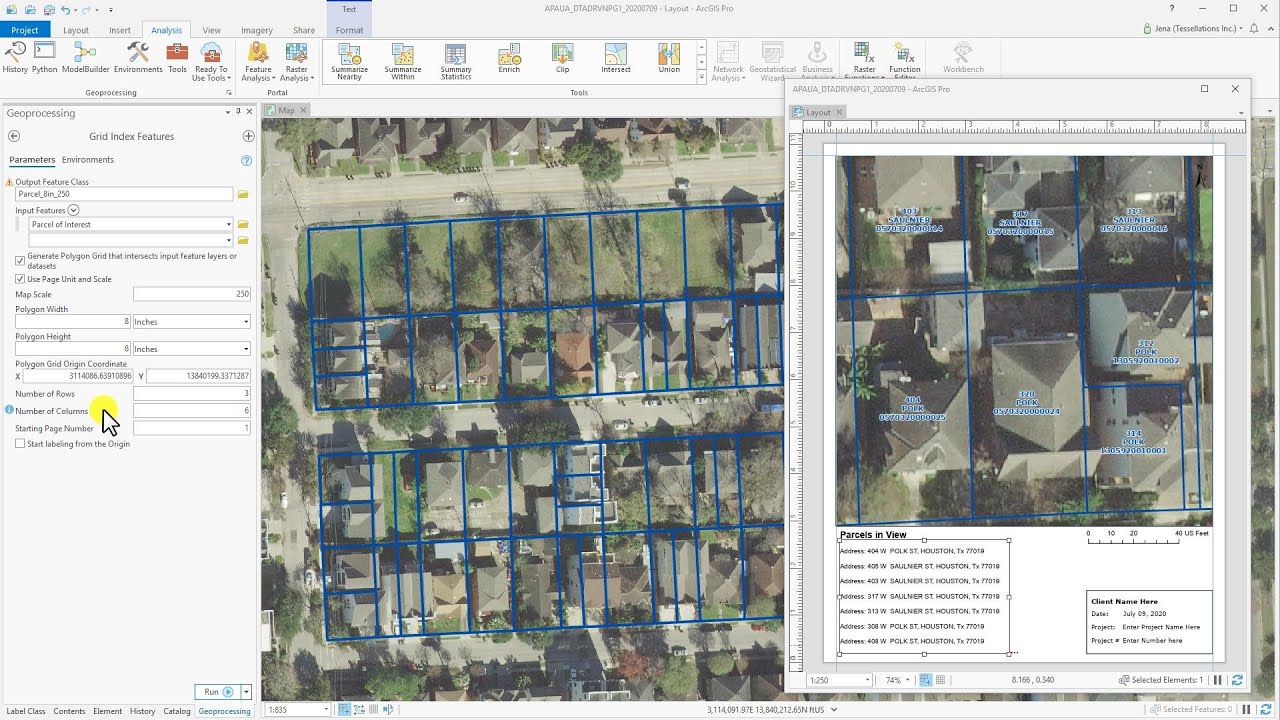The height and width of the screenshot is (720, 1280).
Task: Enable Start labeling from the Origin
Action: click(20, 444)
